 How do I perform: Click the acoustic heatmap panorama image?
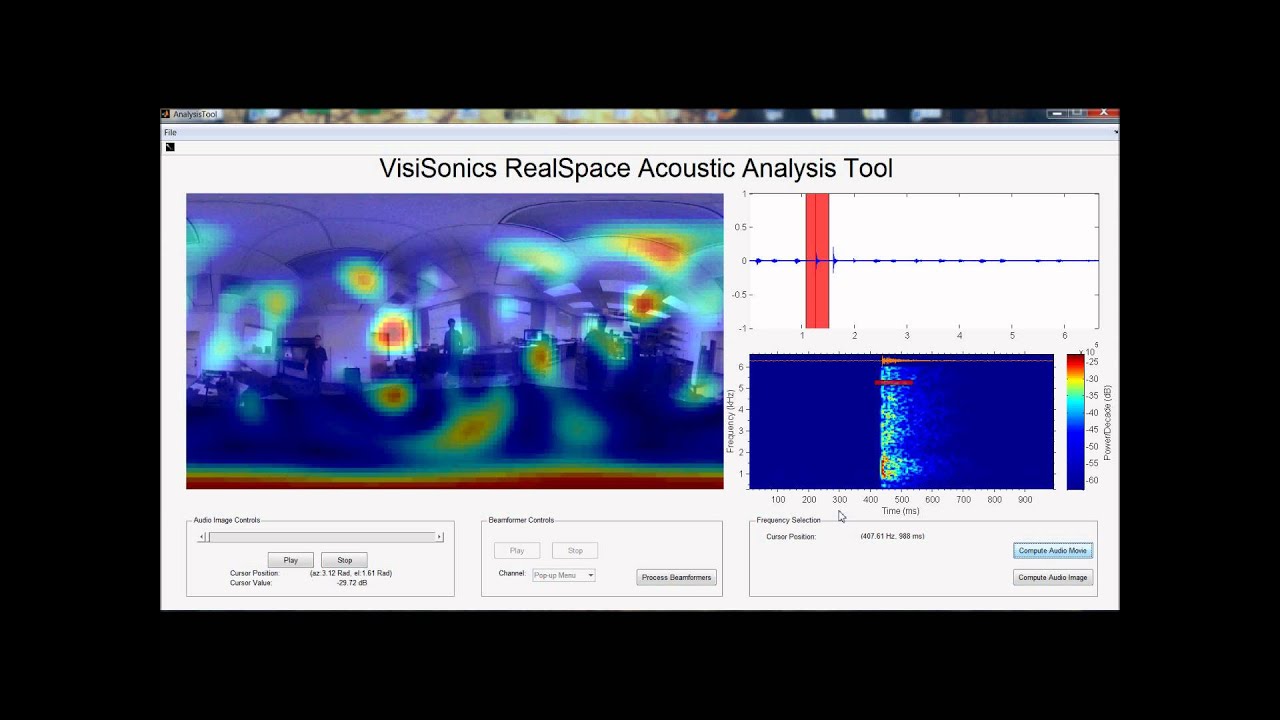454,341
